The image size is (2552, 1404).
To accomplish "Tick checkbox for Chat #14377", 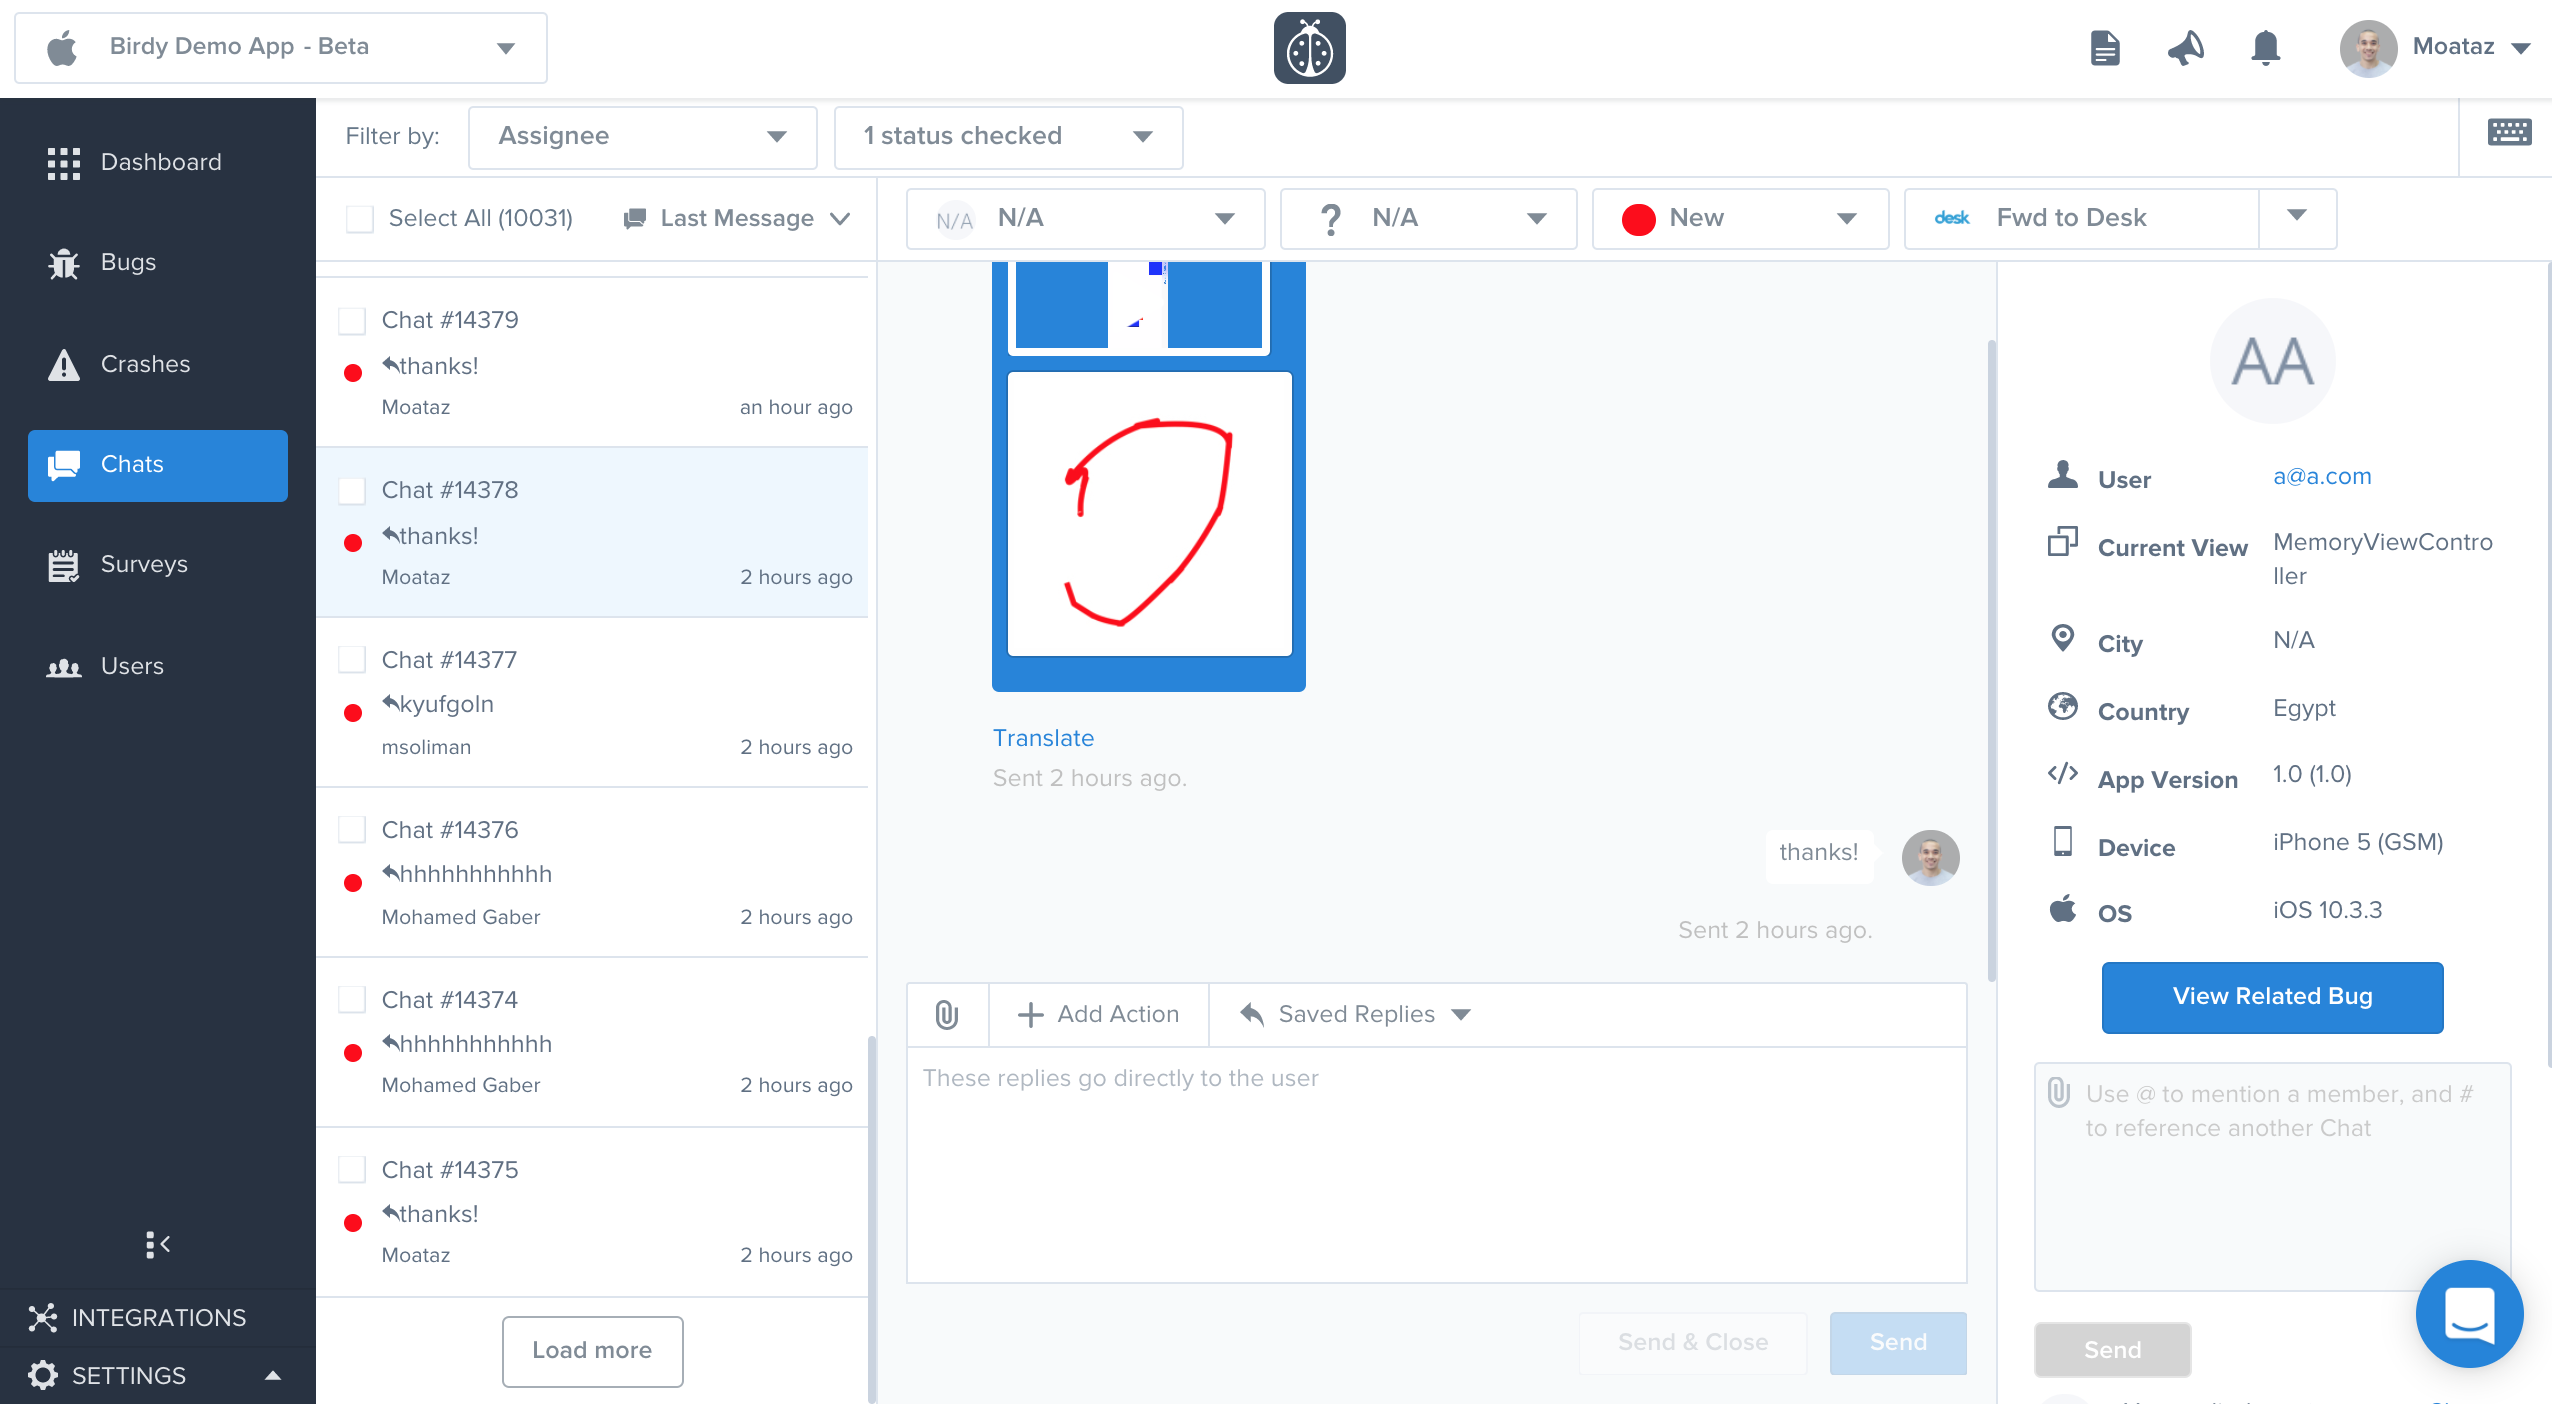I will pyautogui.click(x=352, y=660).
